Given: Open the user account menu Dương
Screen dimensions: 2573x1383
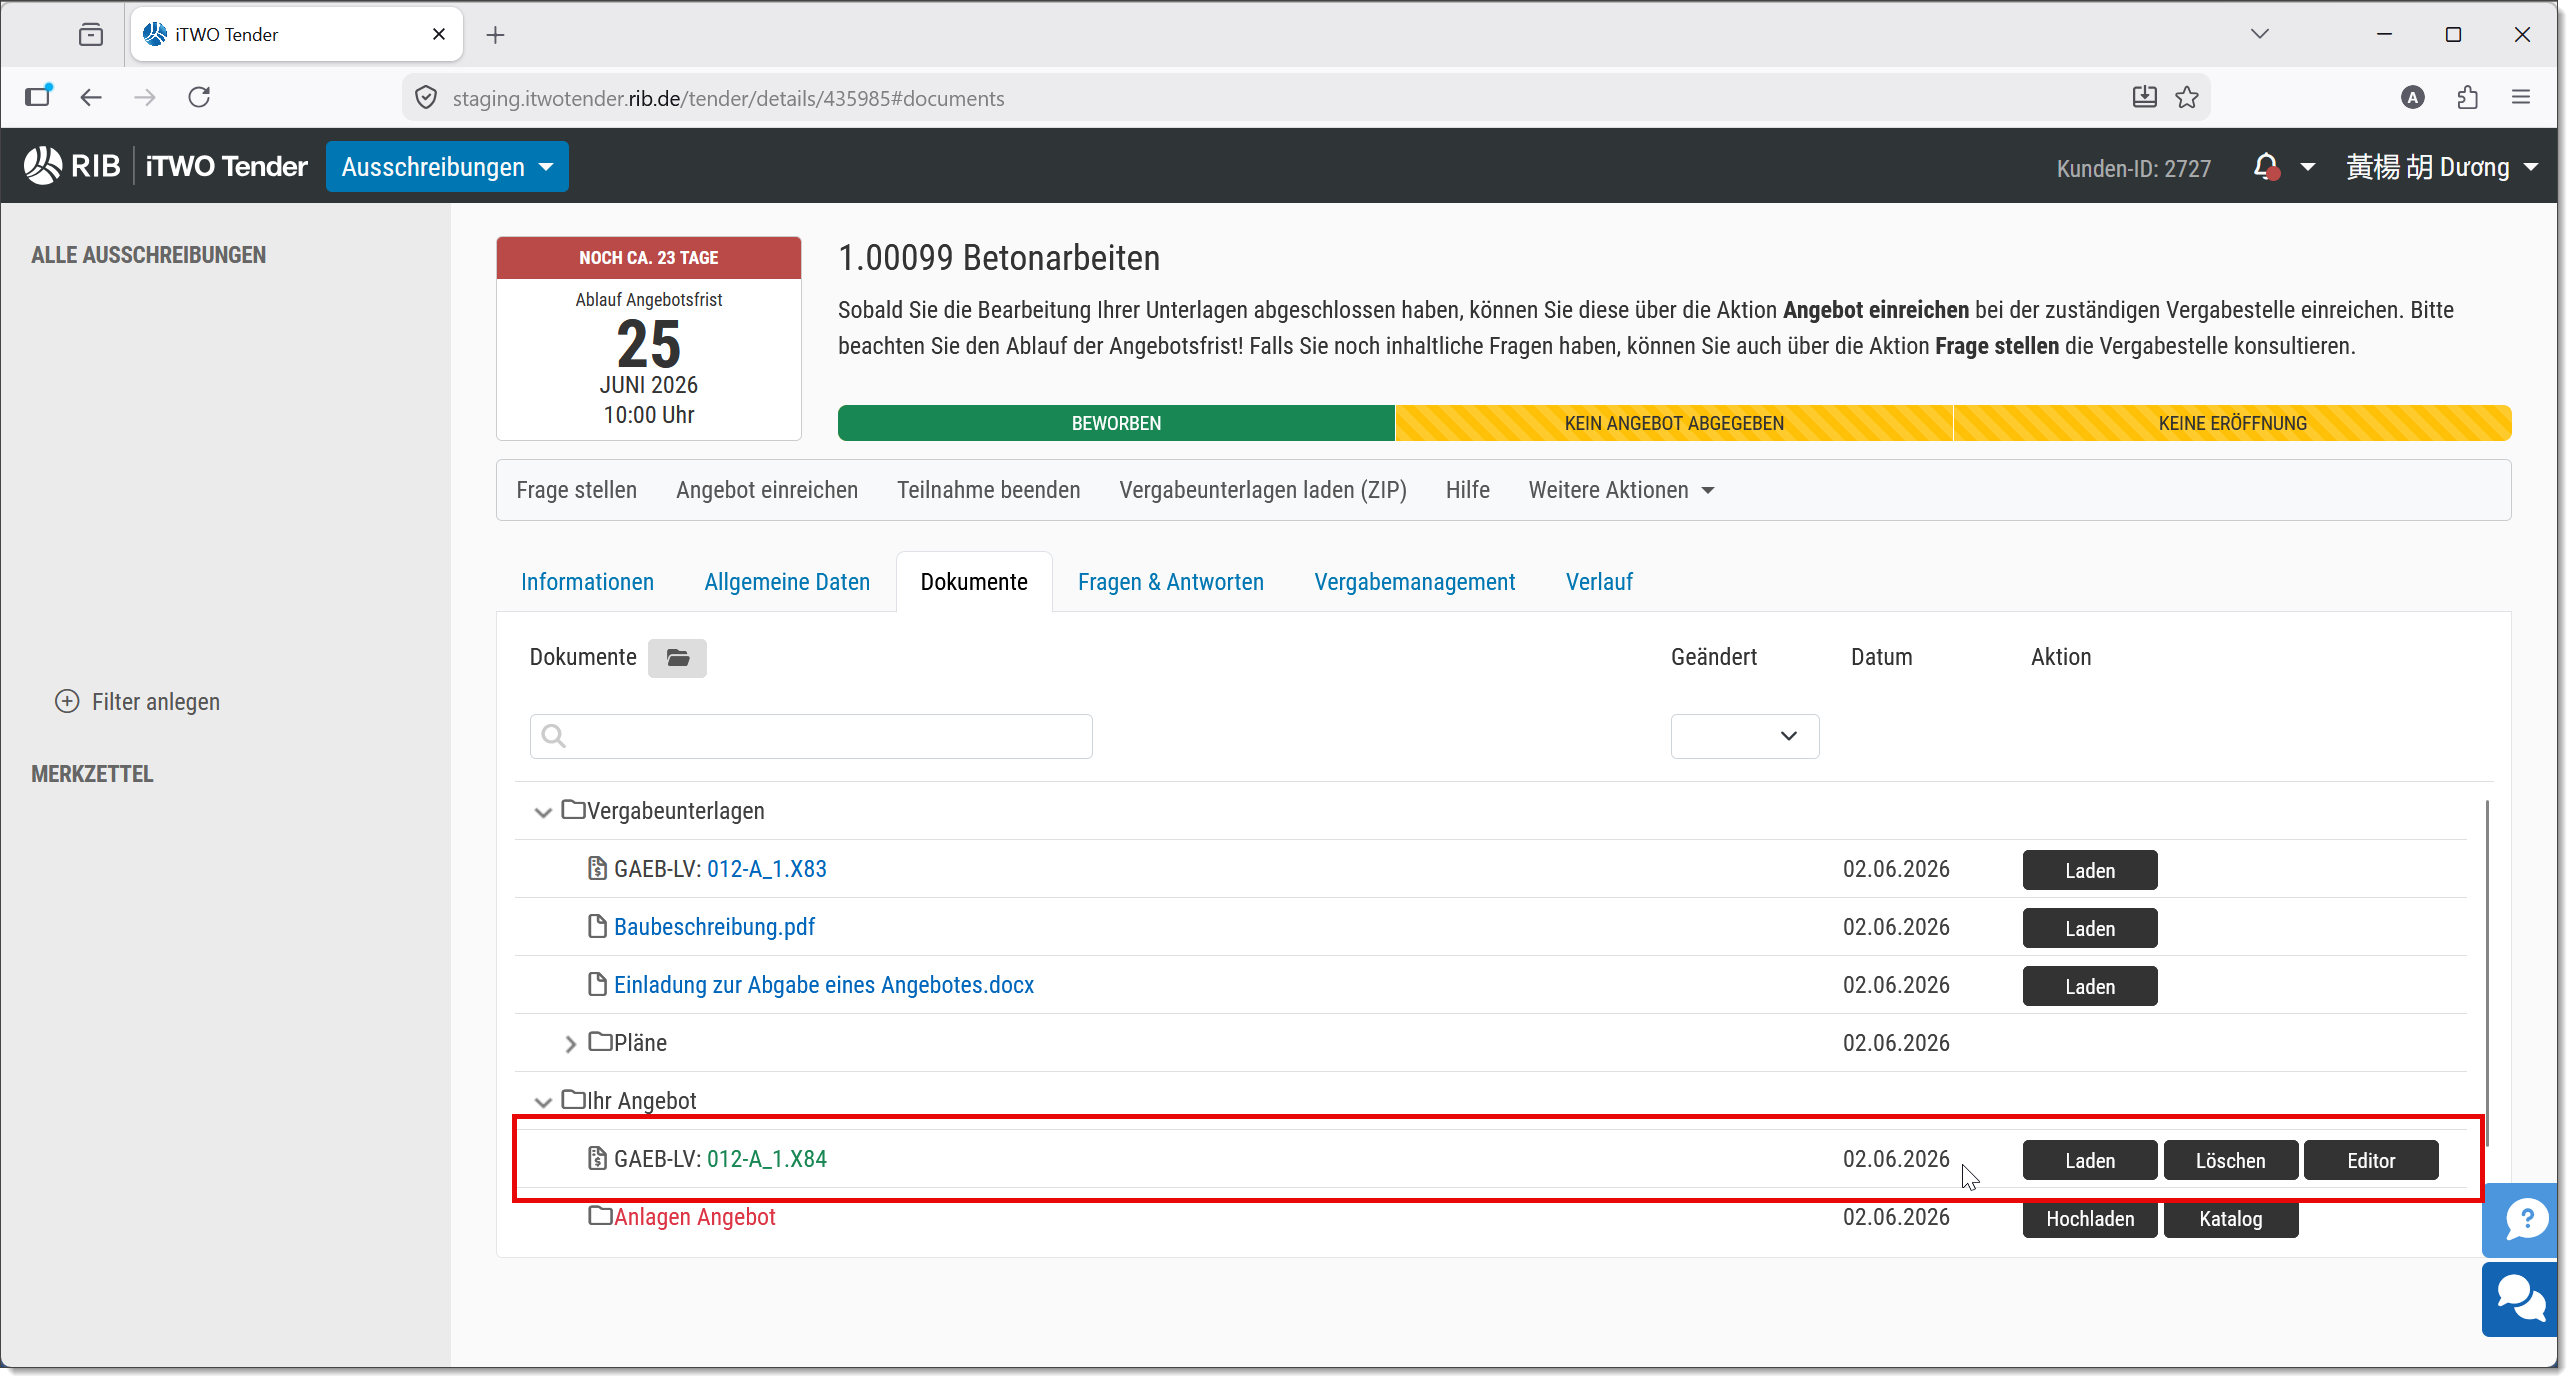Looking at the screenshot, I should (x=2443, y=167).
